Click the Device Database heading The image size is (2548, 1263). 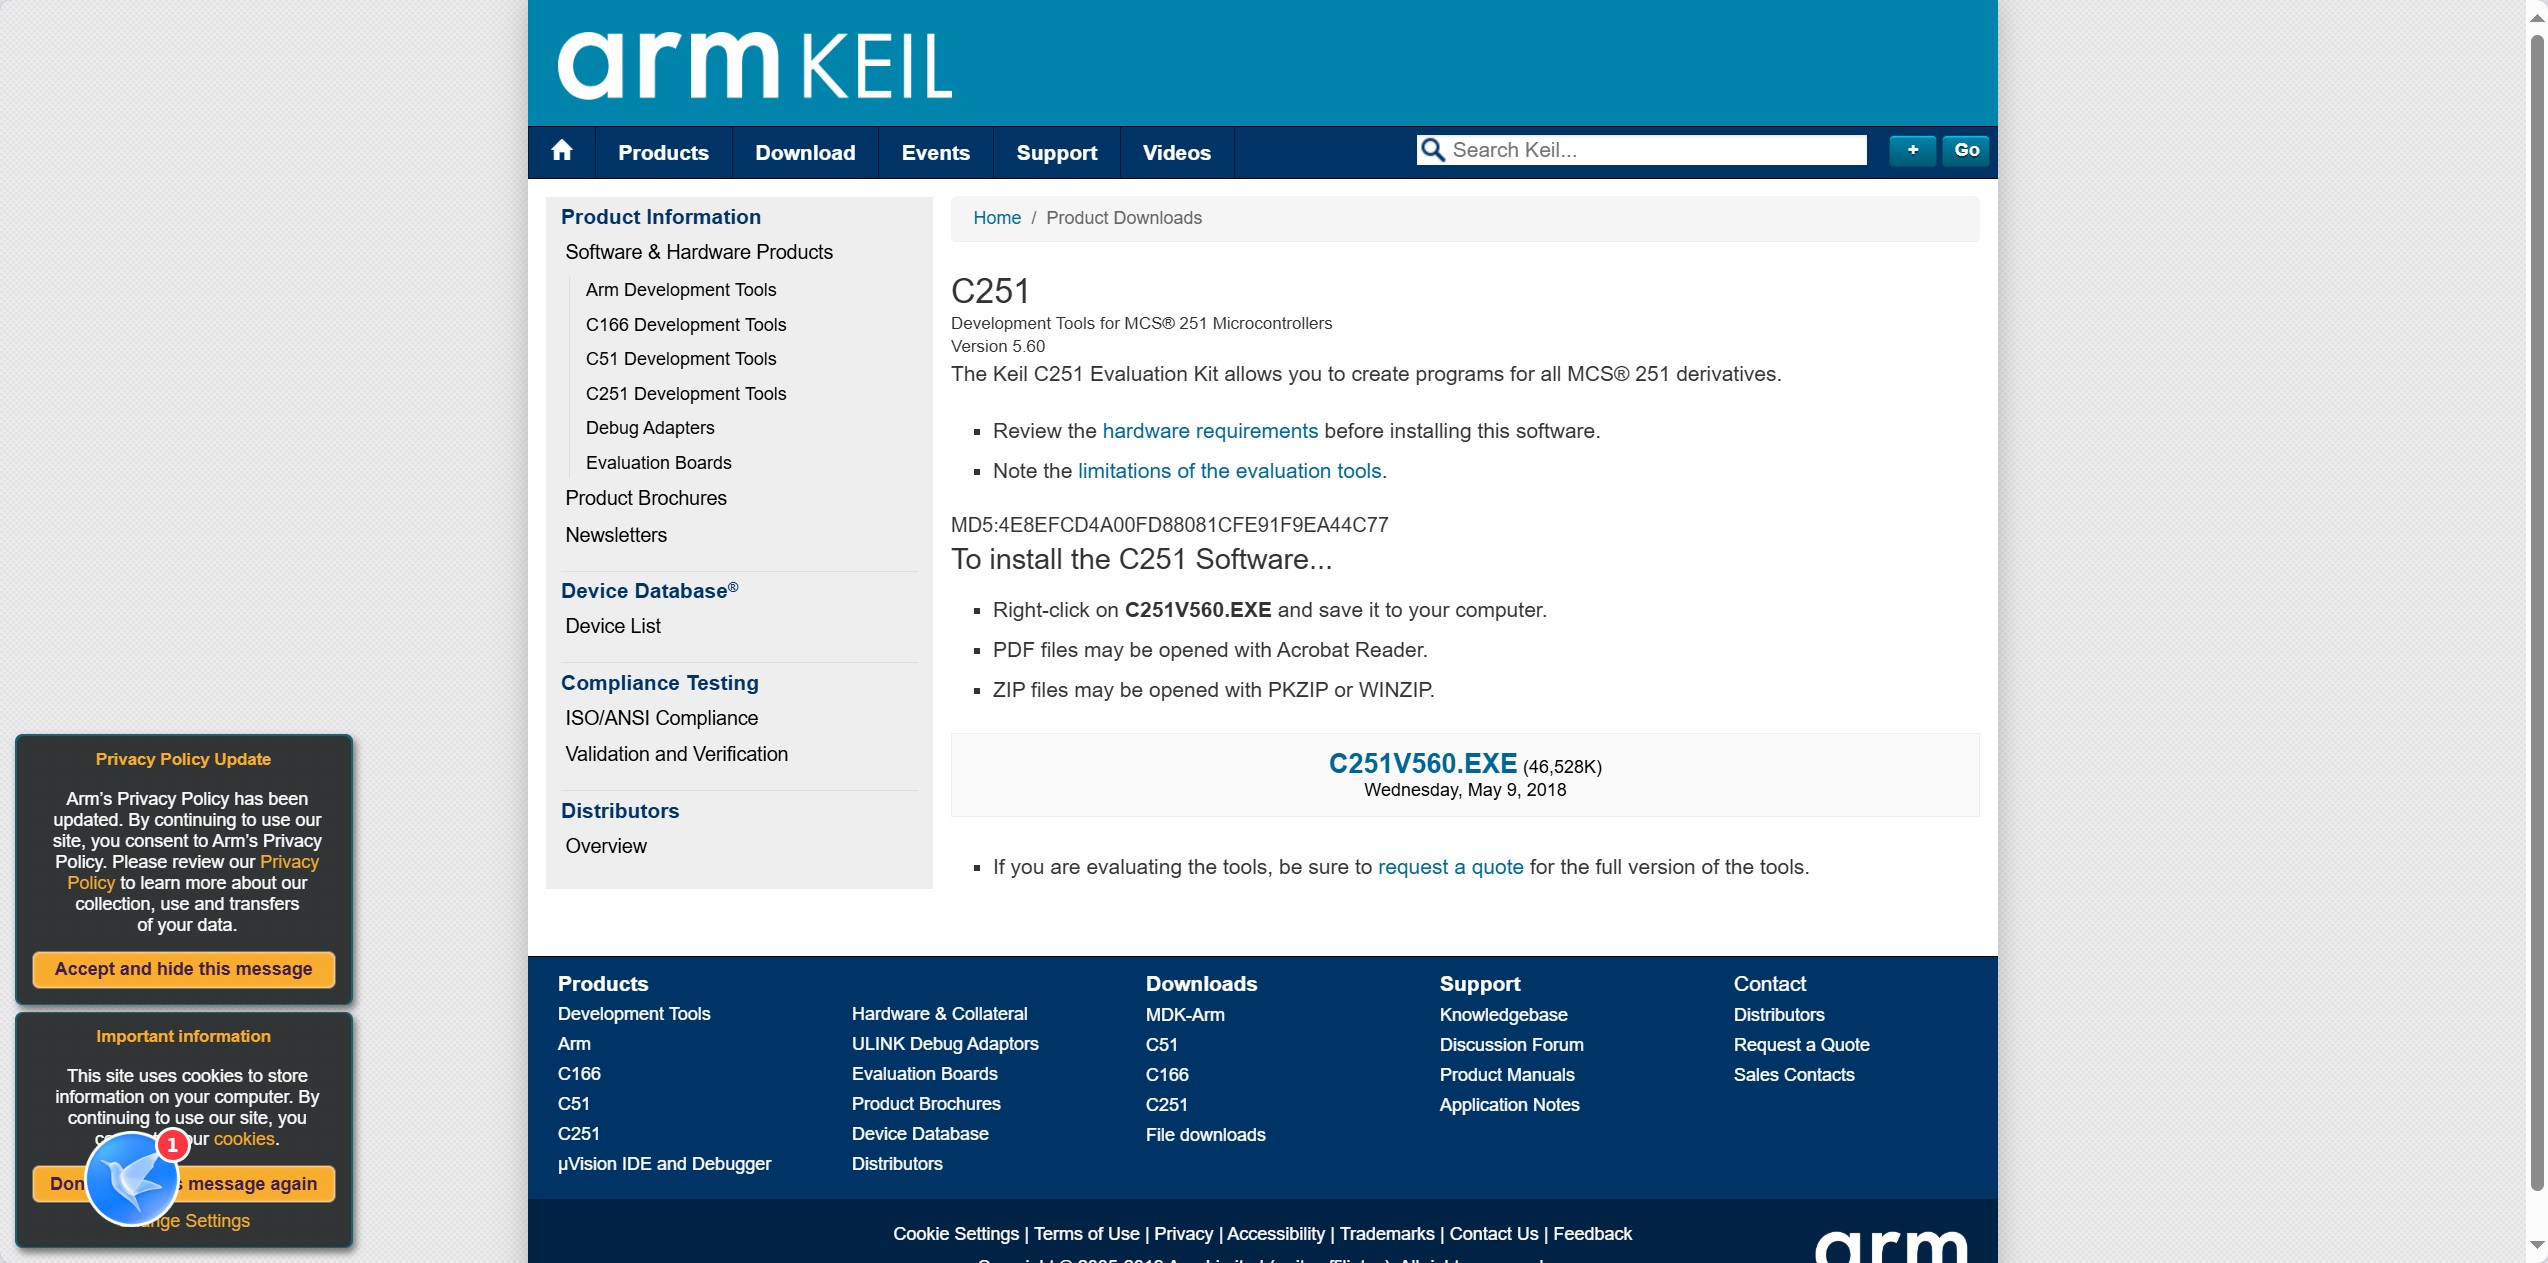[650, 591]
